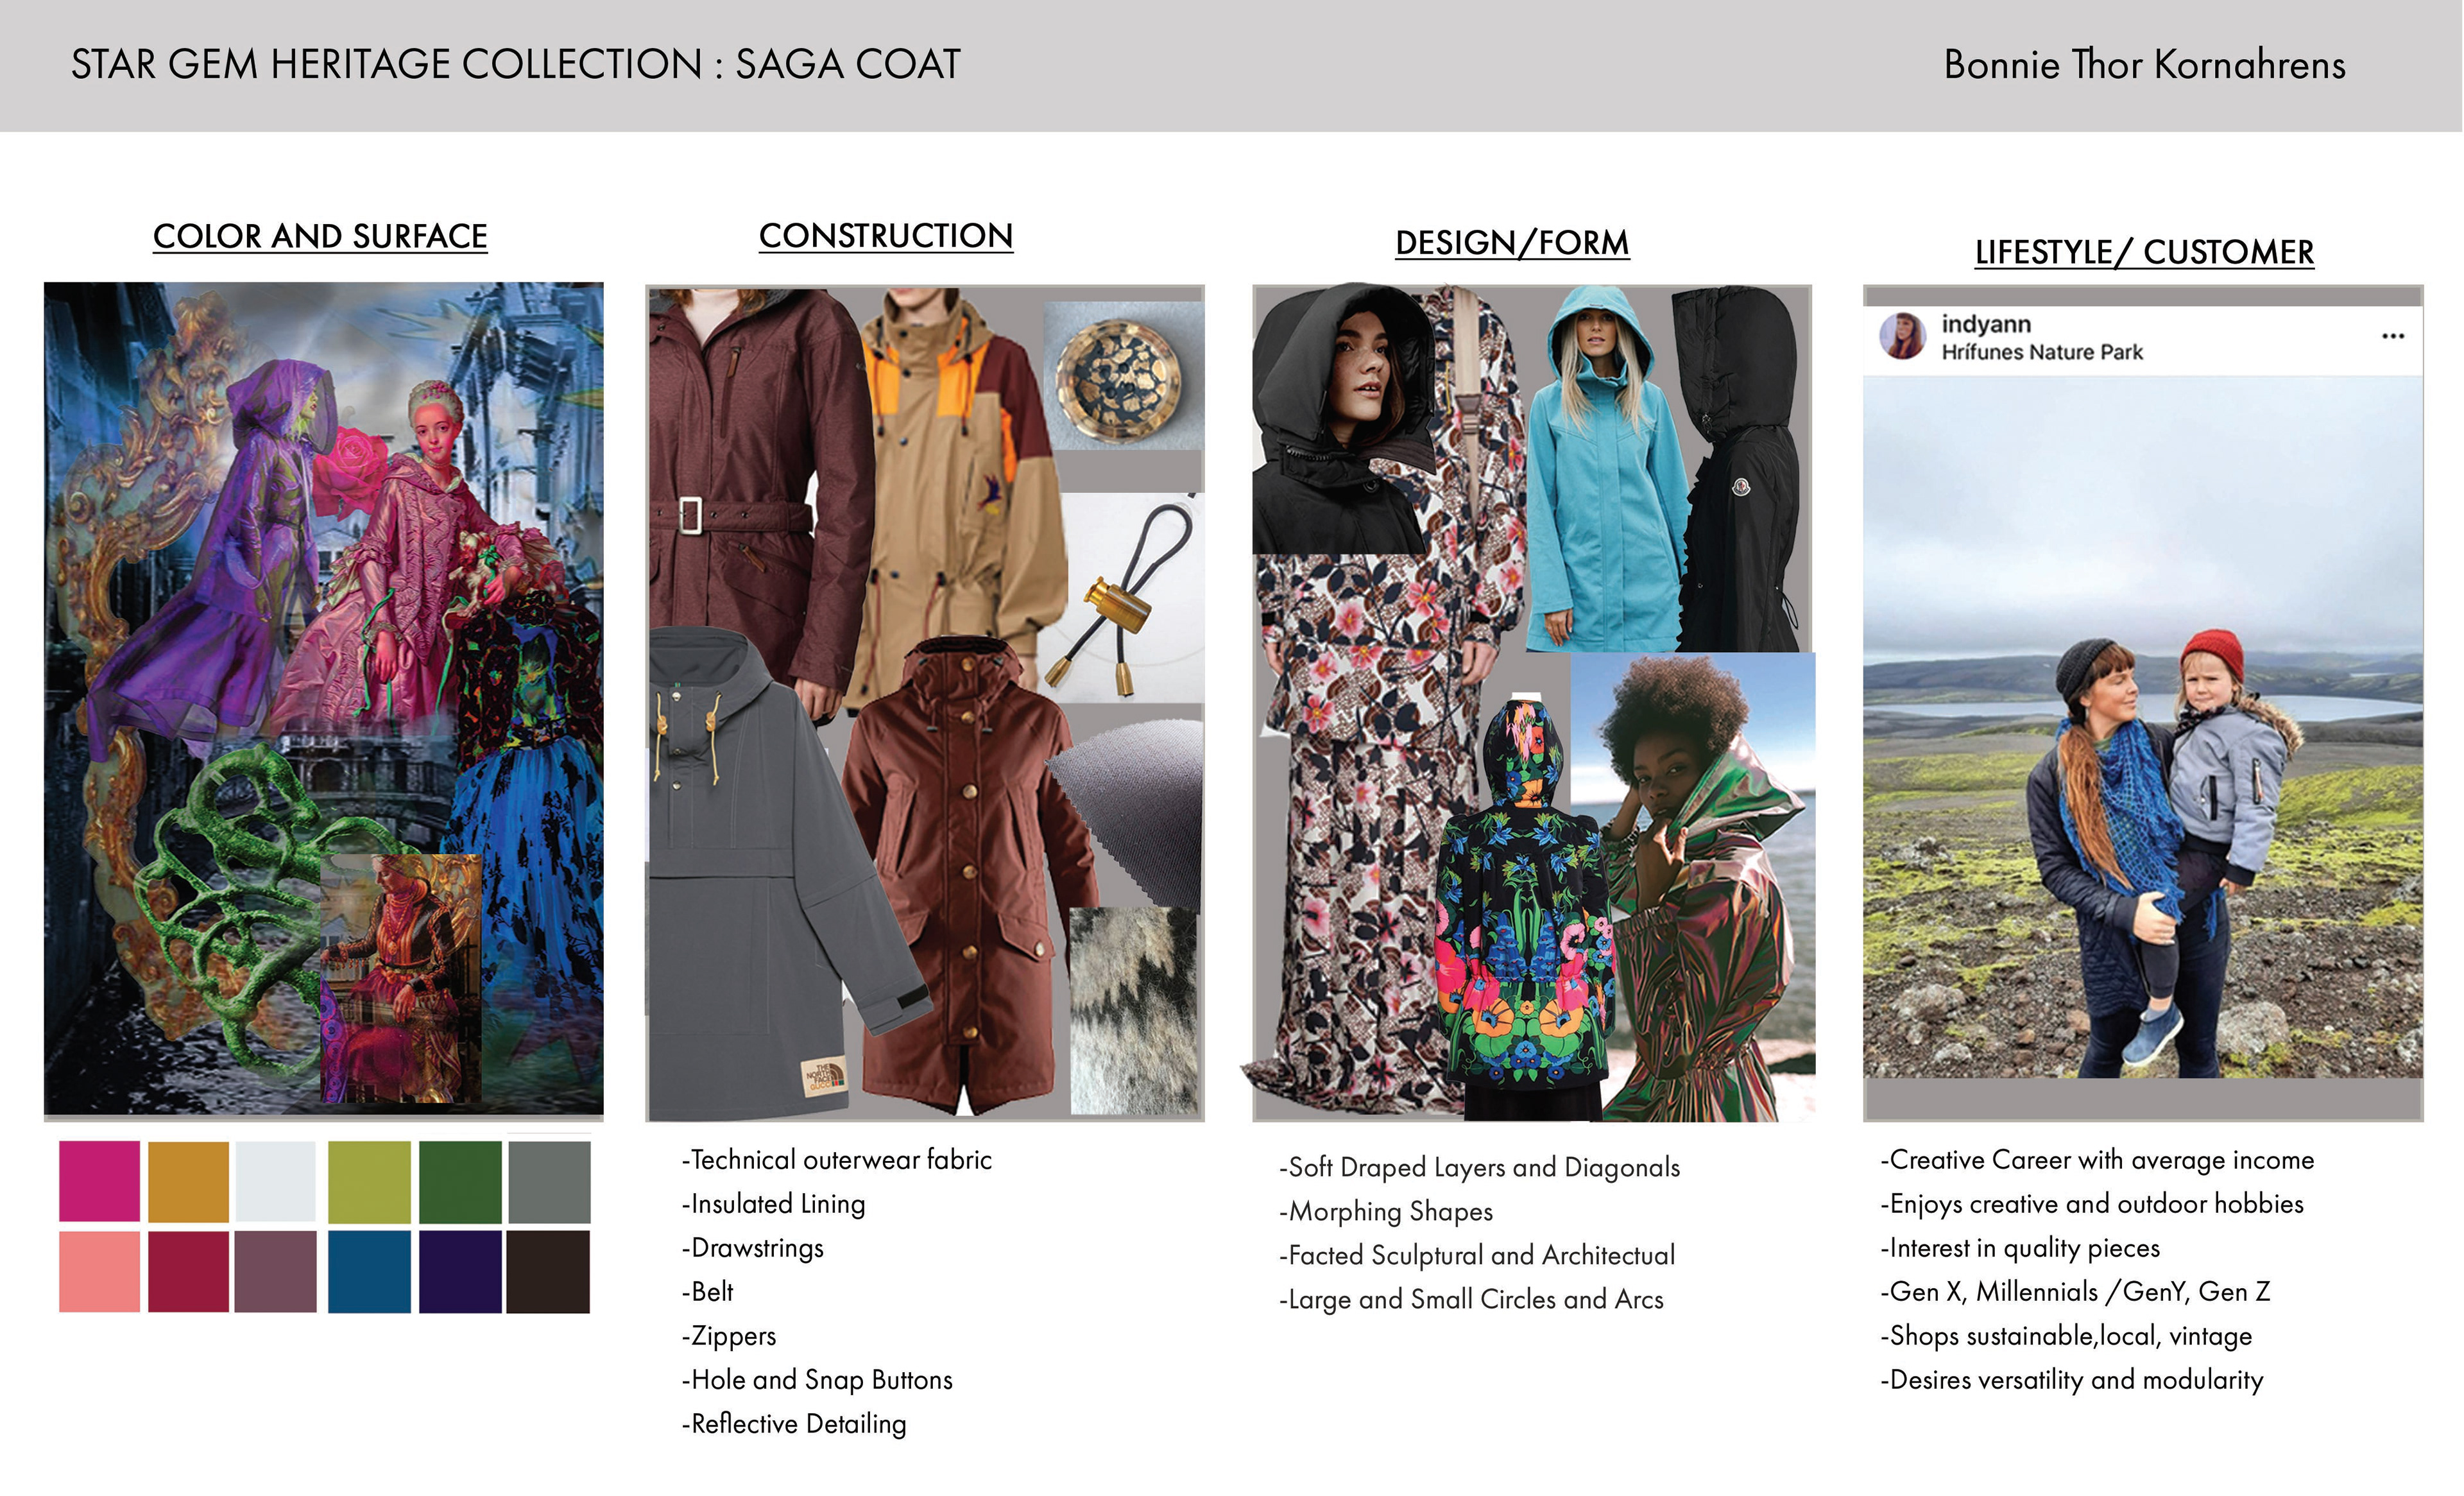Click the magenta pink color swatch
This screenshot has height=1496, width=2464.
coord(99,1181)
